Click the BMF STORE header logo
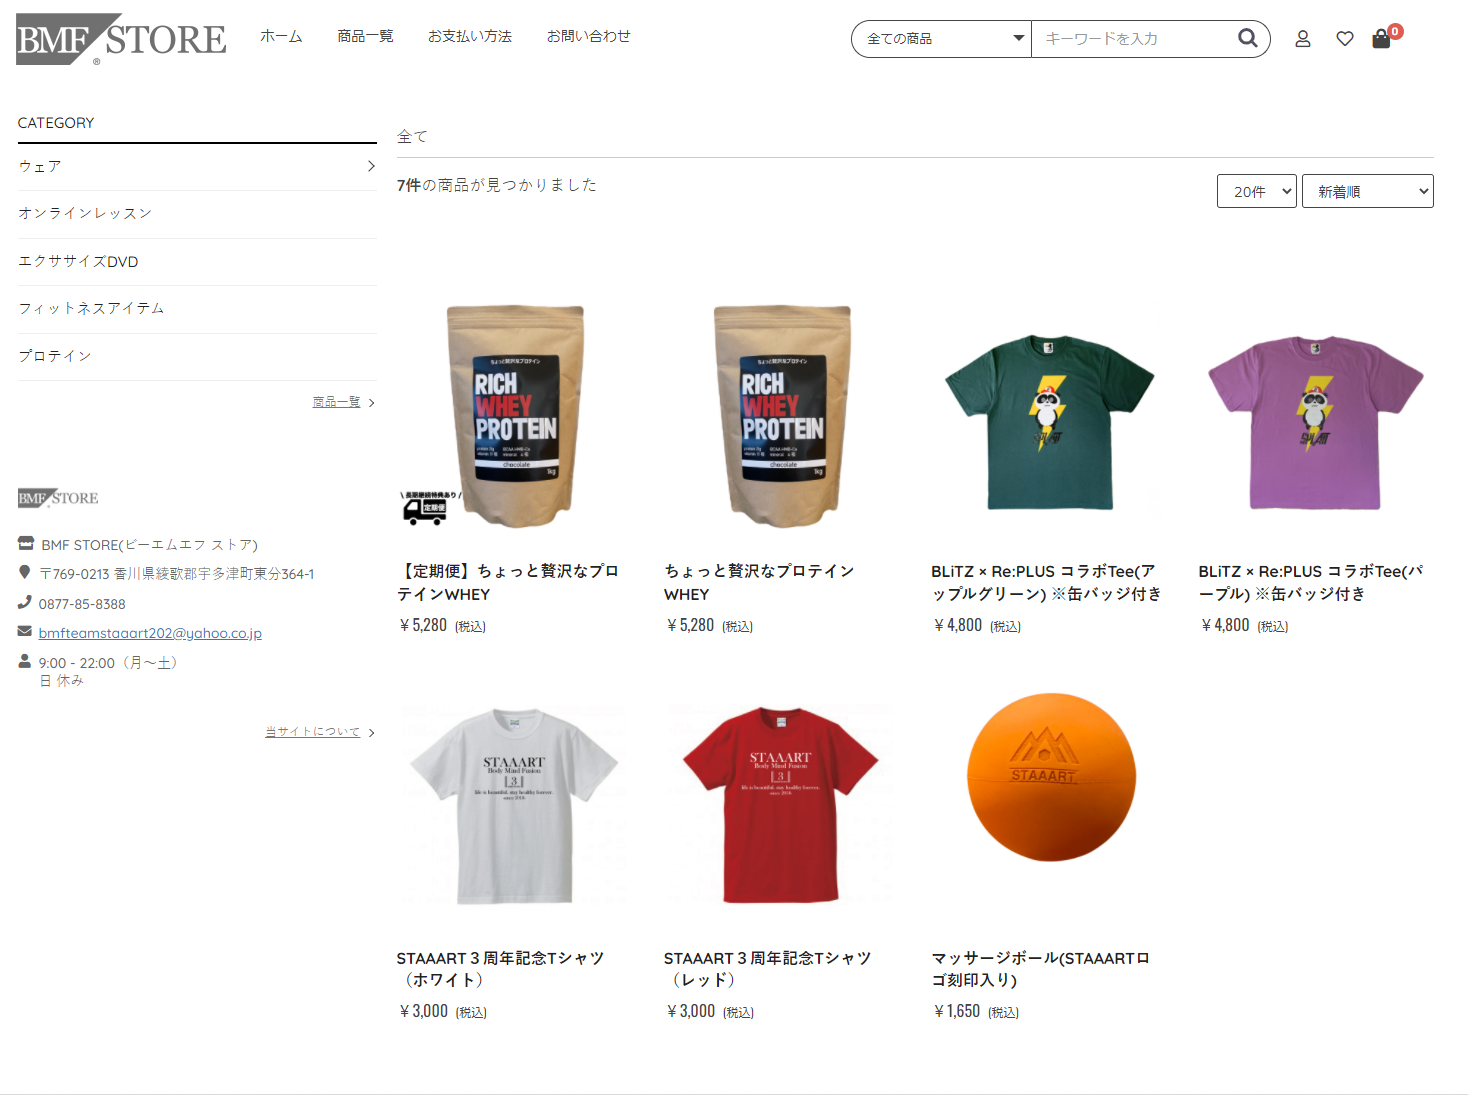Screen dimensions: 1468x1095 pyautogui.click(x=121, y=39)
